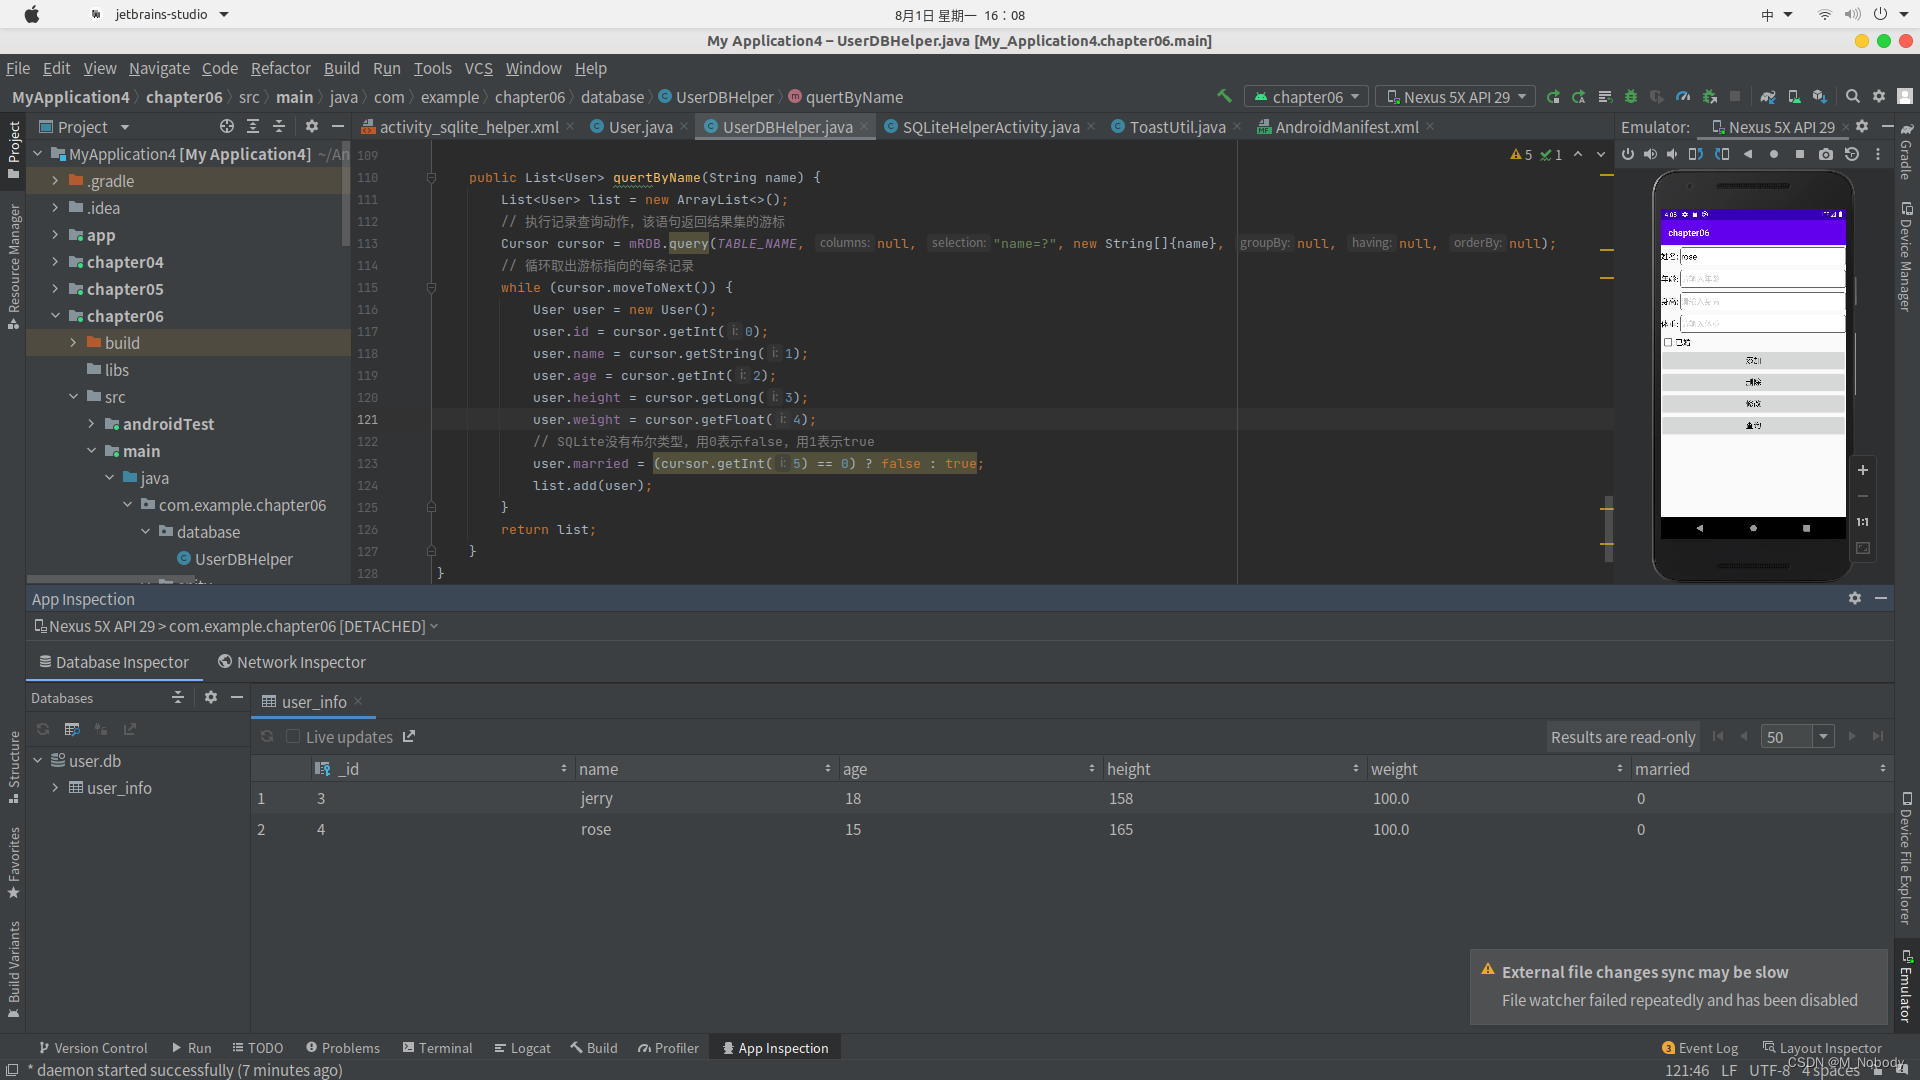Take an emulator screenshot with the camera icon
The width and height of the screenshot is (1920, 1080).
[1826, 154]
